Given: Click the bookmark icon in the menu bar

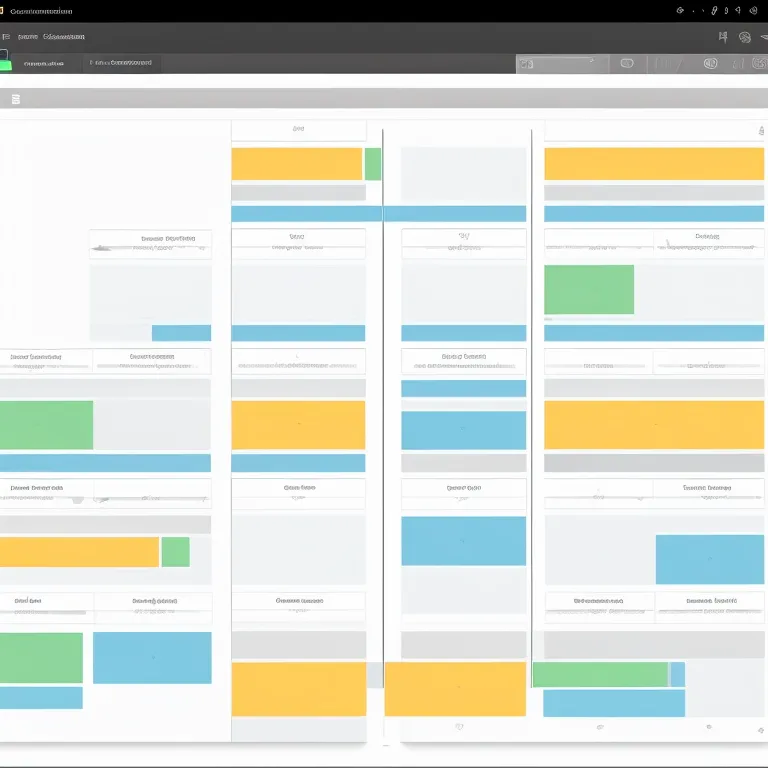Looking at the screenshot, I should point(723,37).
